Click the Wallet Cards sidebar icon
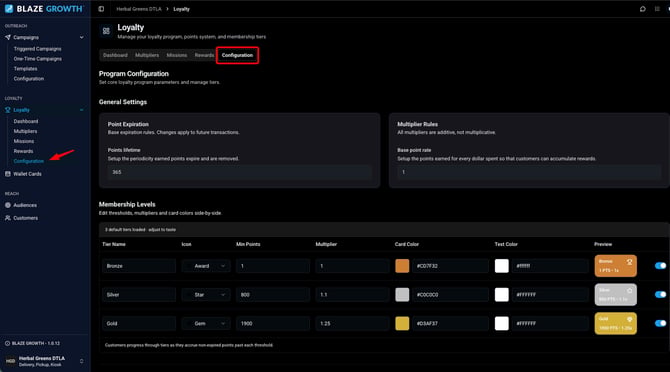The height and width of the screenshot is (372, 670). click(x=8, y=174)
